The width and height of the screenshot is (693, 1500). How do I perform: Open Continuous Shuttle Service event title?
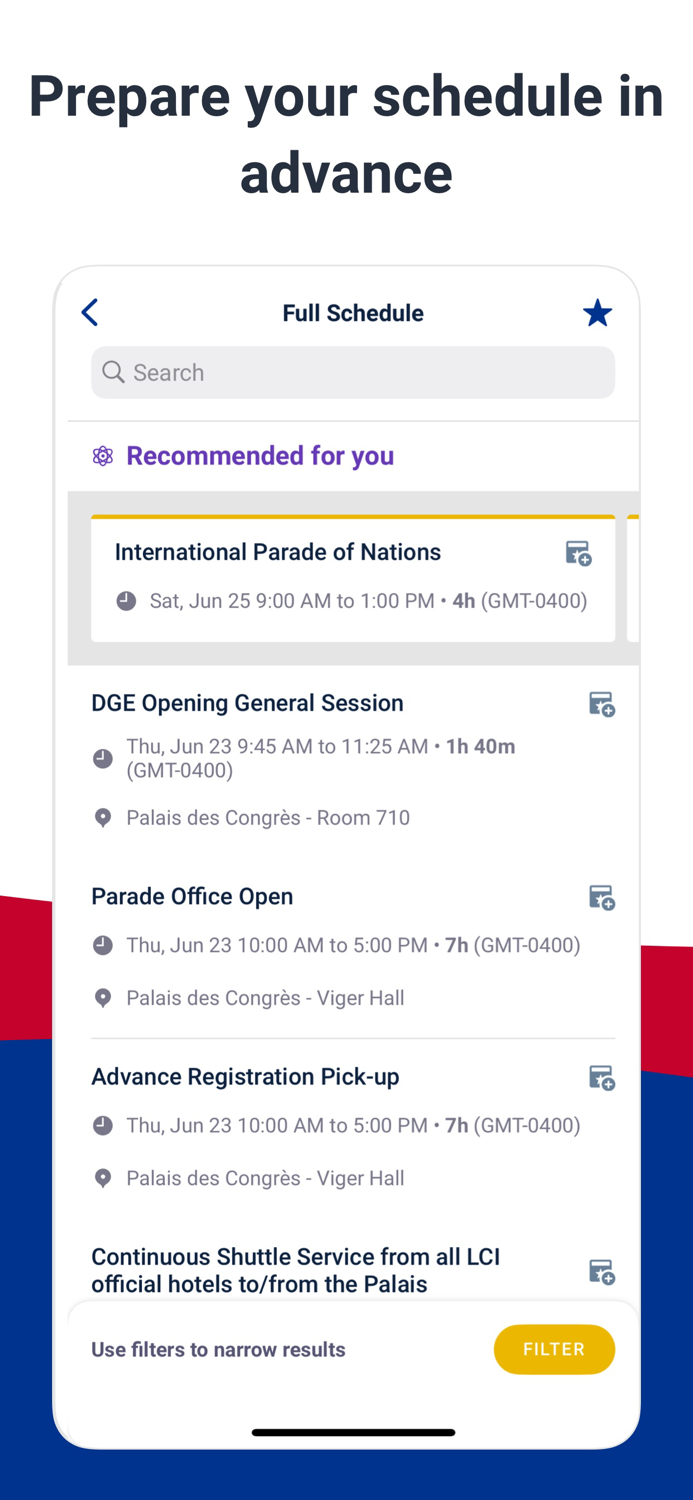pyautogui.click(x=295, y=1270)
